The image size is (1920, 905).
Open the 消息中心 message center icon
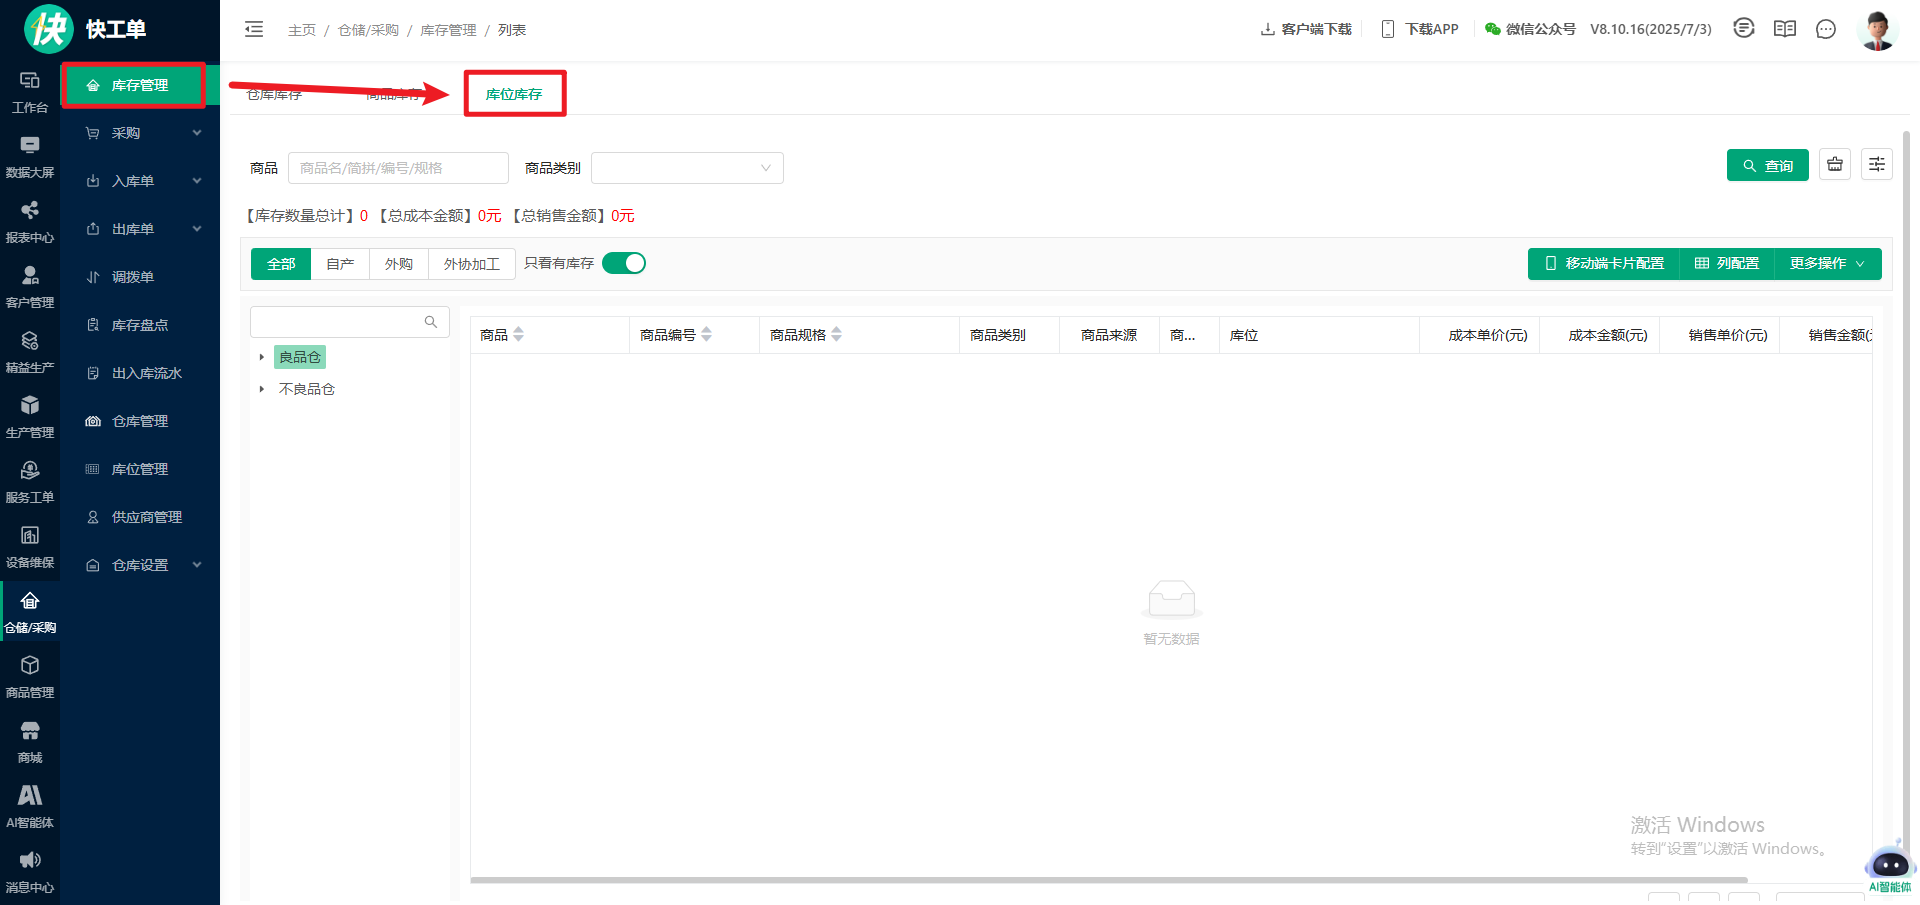click(30, 872)
